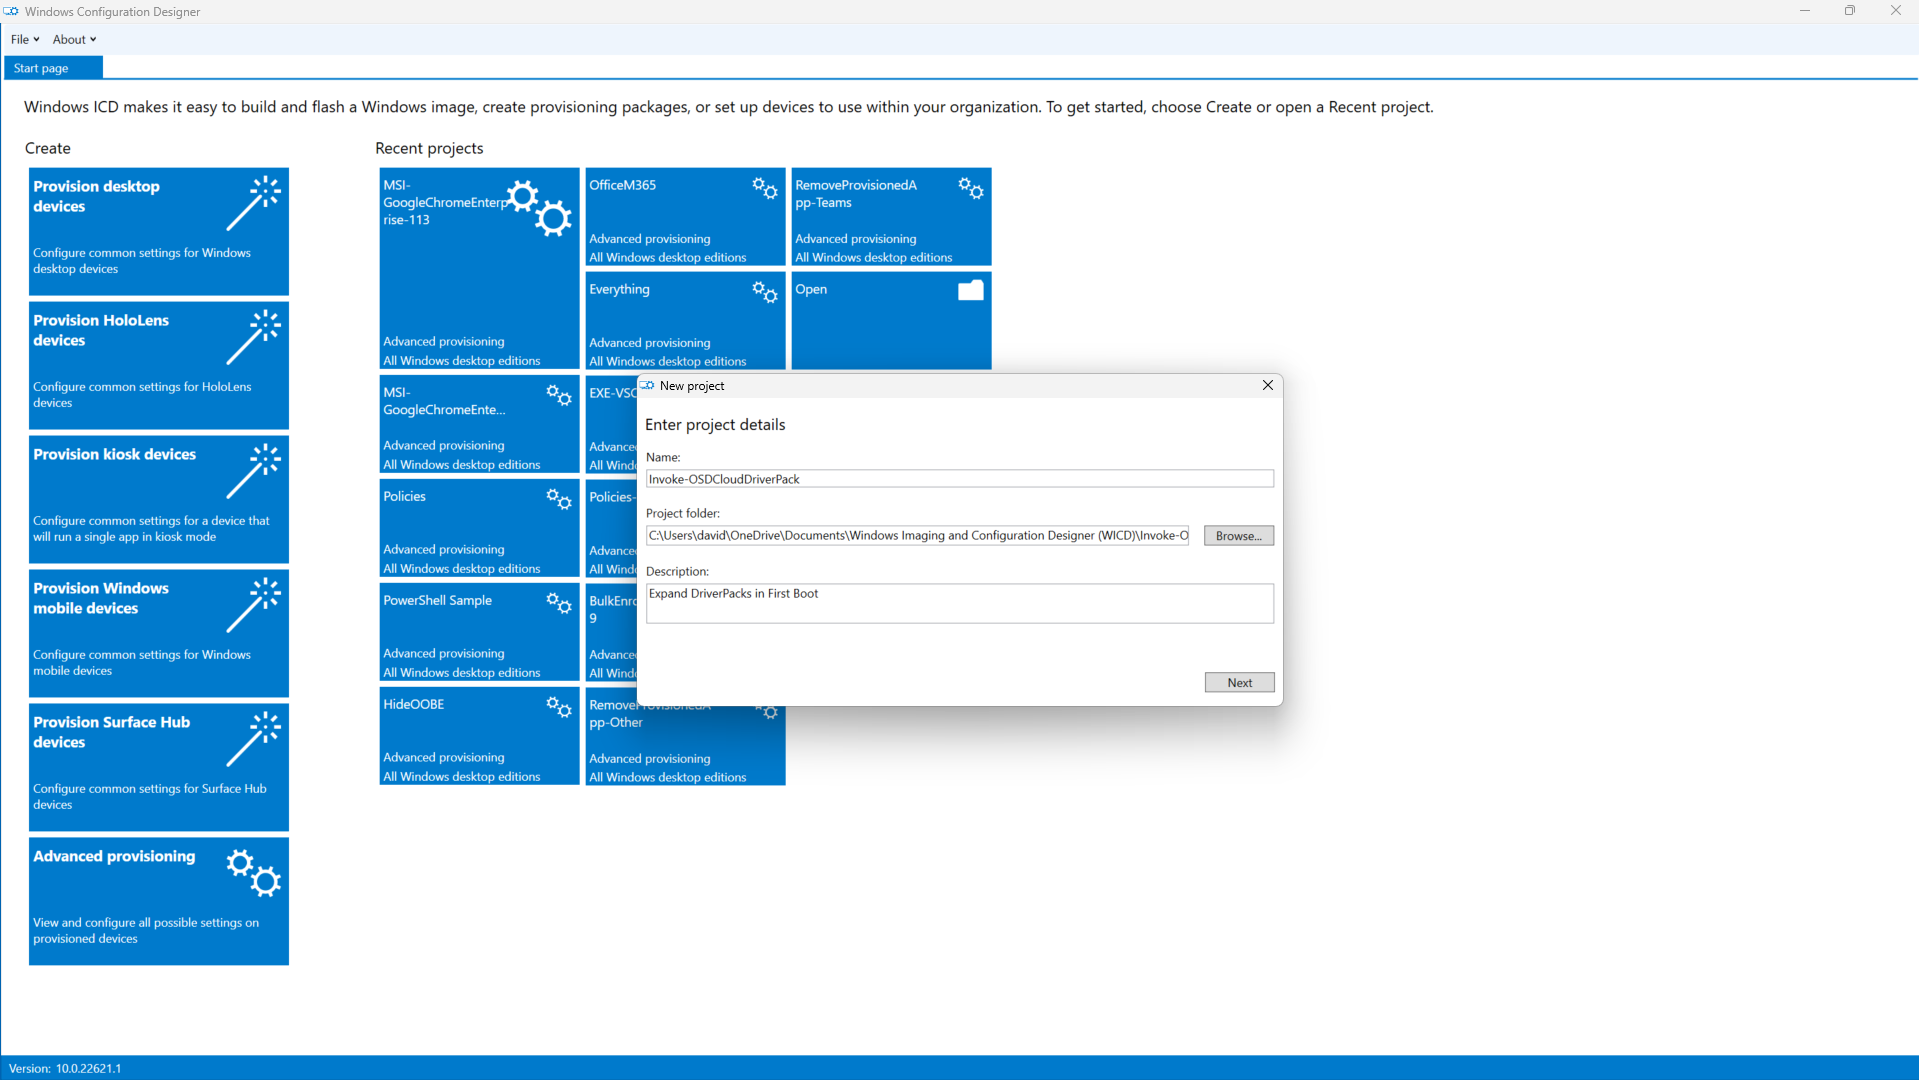Open the Policies recent project tile
Screen dimensions: 1919x1080
pyautogui.click(x=478, y=529)
